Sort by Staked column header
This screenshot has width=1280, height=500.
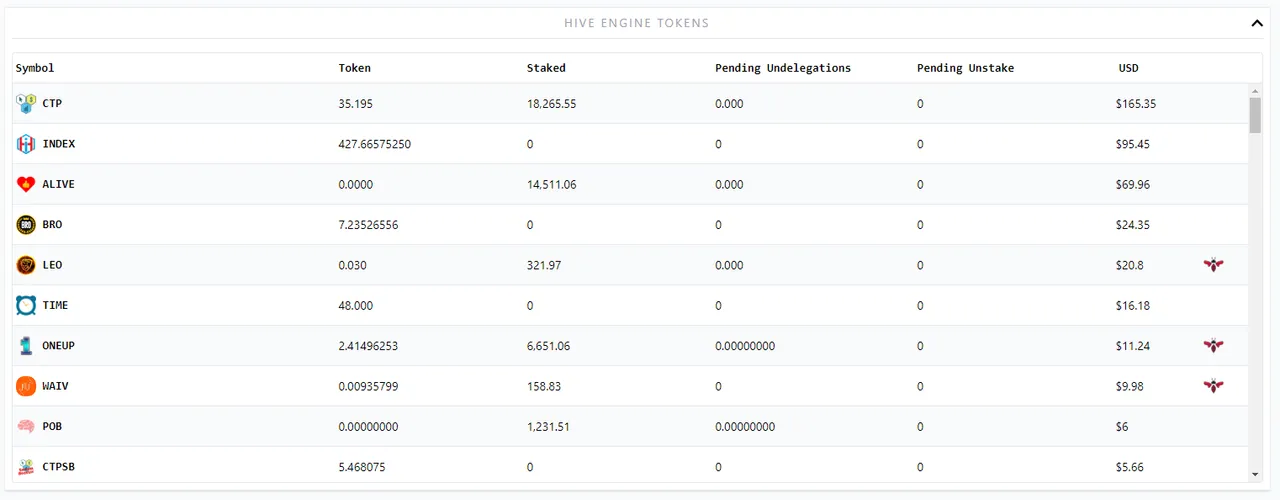click(x=546, y=68)
